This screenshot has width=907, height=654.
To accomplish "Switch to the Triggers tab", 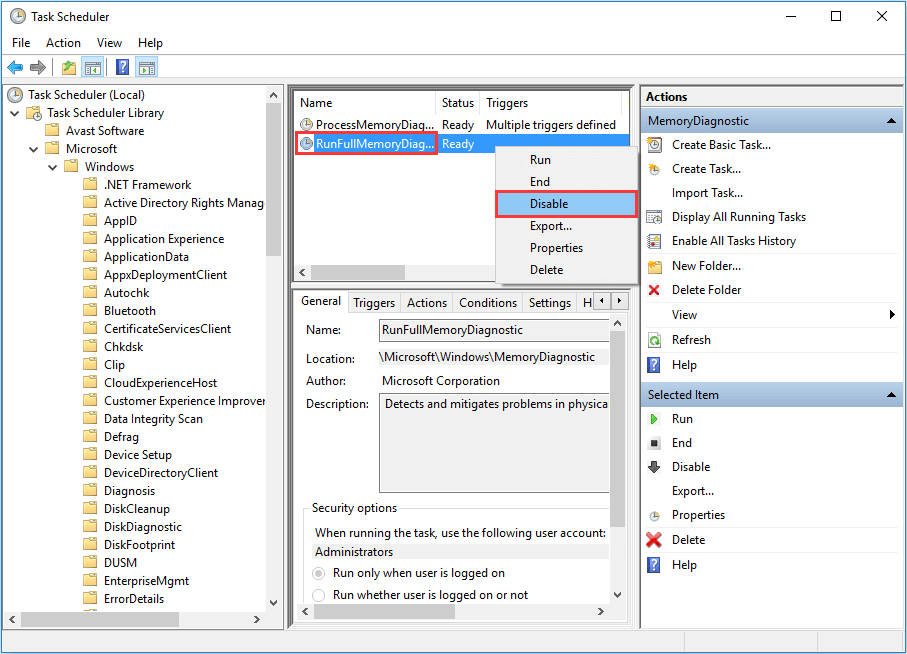I will tap(374, 302).
